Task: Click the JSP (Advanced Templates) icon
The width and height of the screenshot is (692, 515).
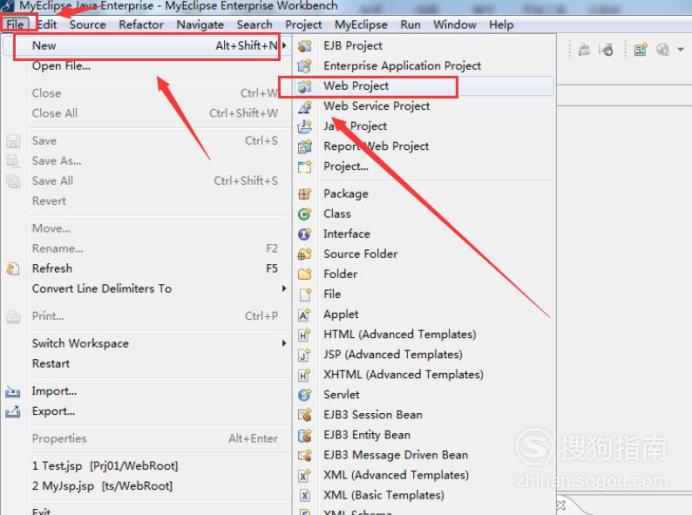Action: (x=305, y=354)
